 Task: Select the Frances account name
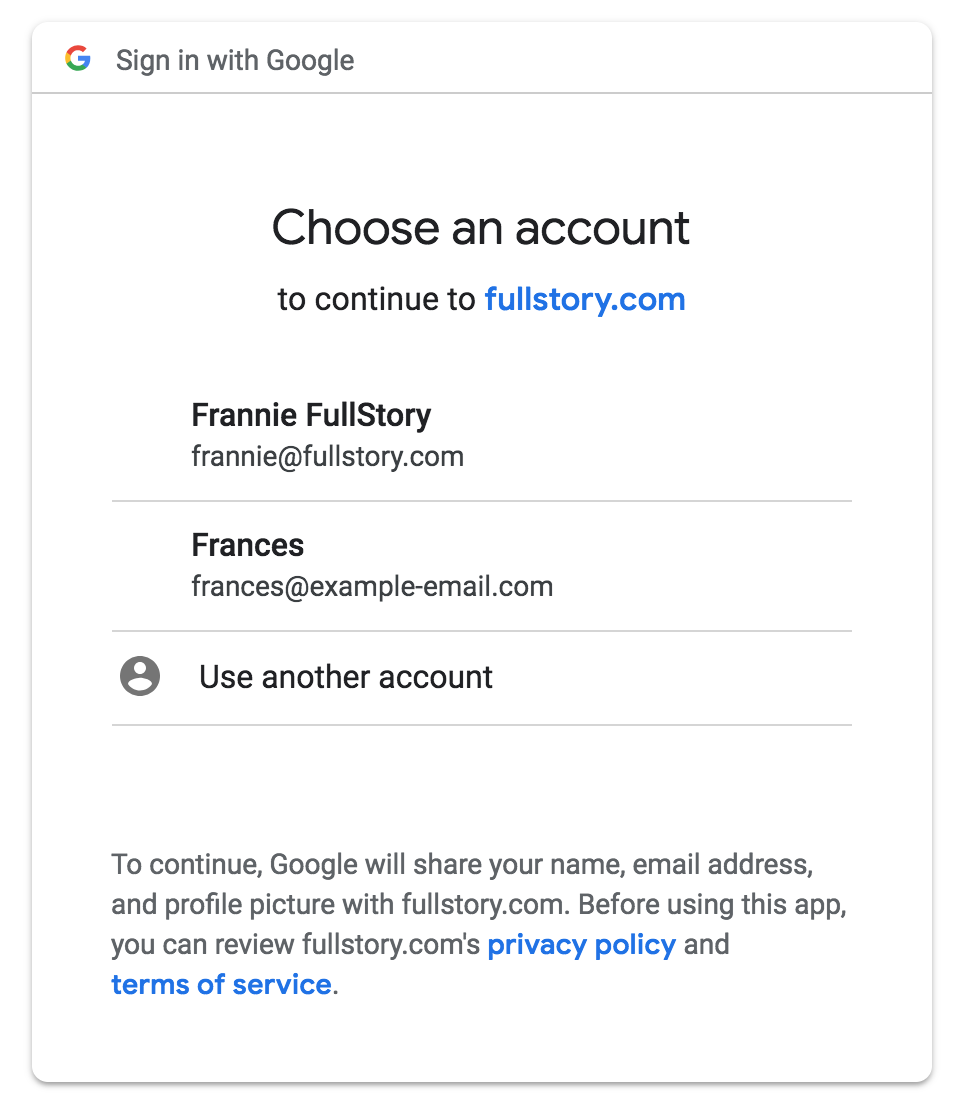coord(247,545)
